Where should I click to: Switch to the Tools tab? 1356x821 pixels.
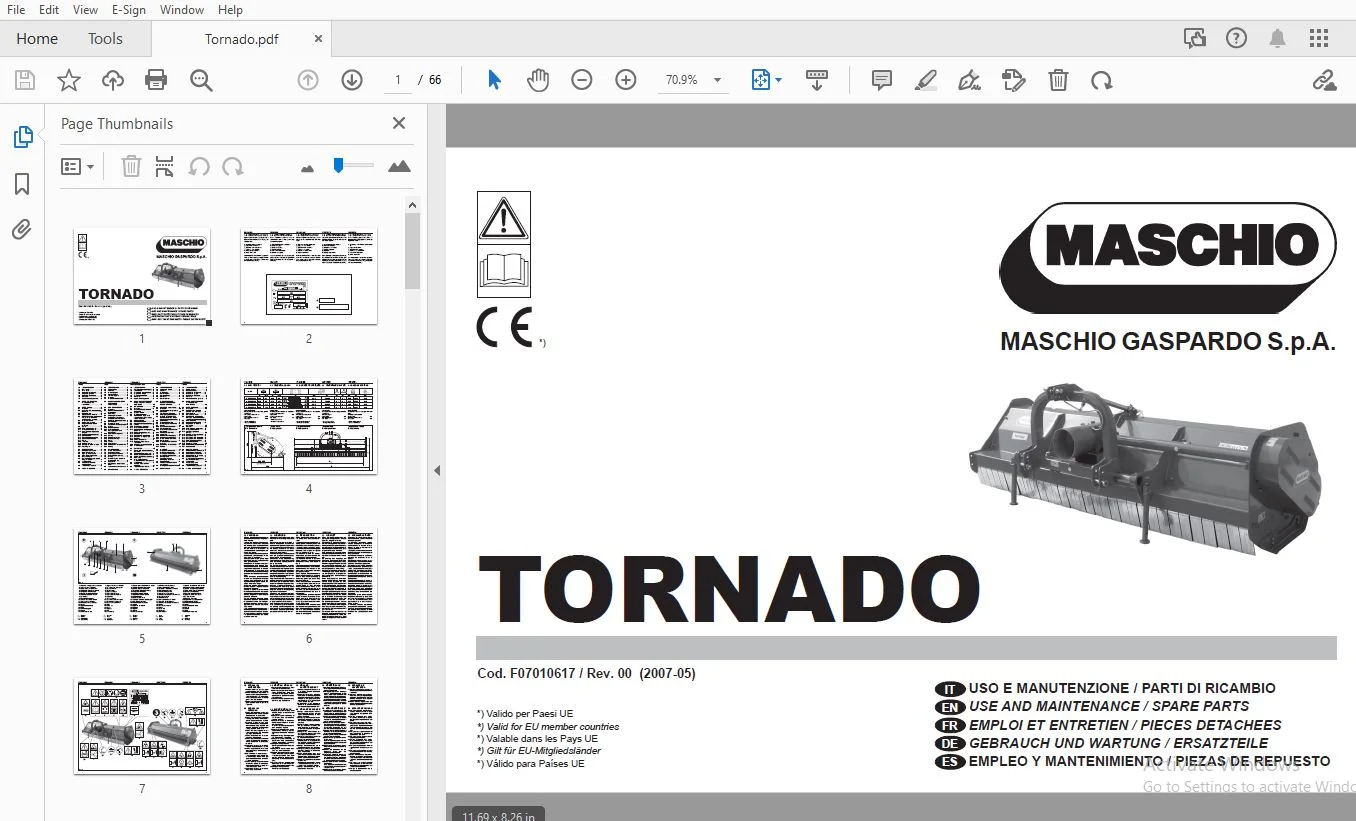point(105,39)
